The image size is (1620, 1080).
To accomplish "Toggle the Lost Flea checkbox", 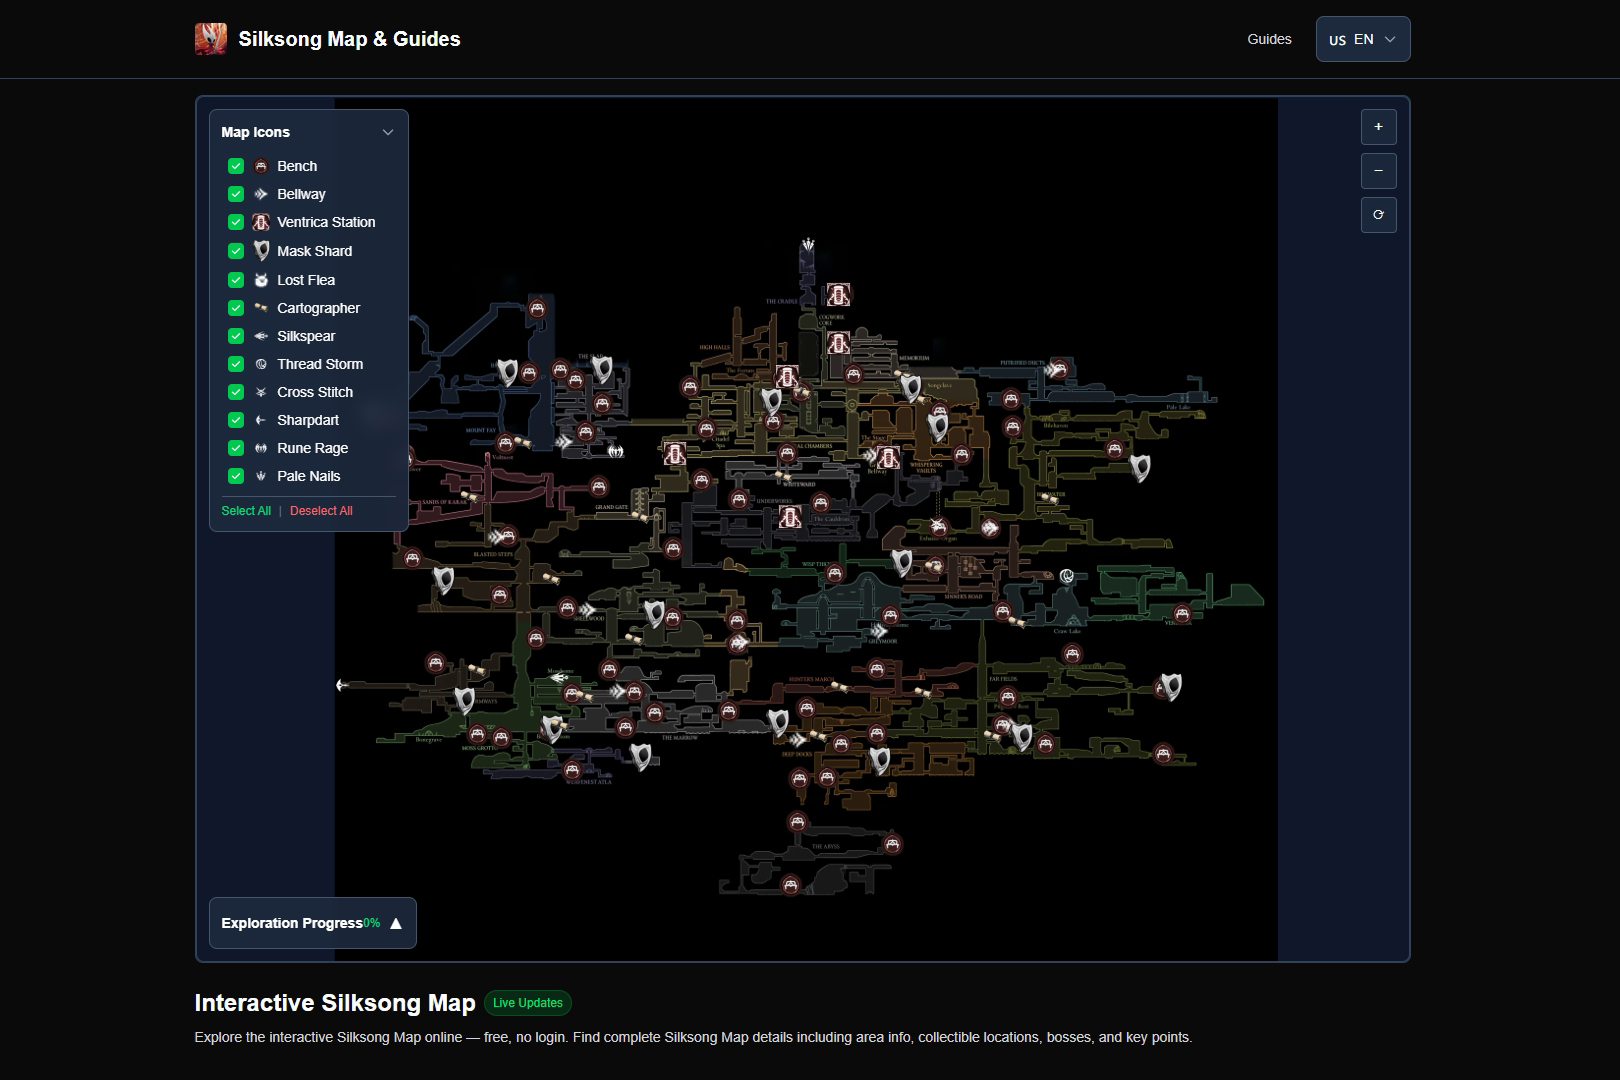I will point(236,280).
